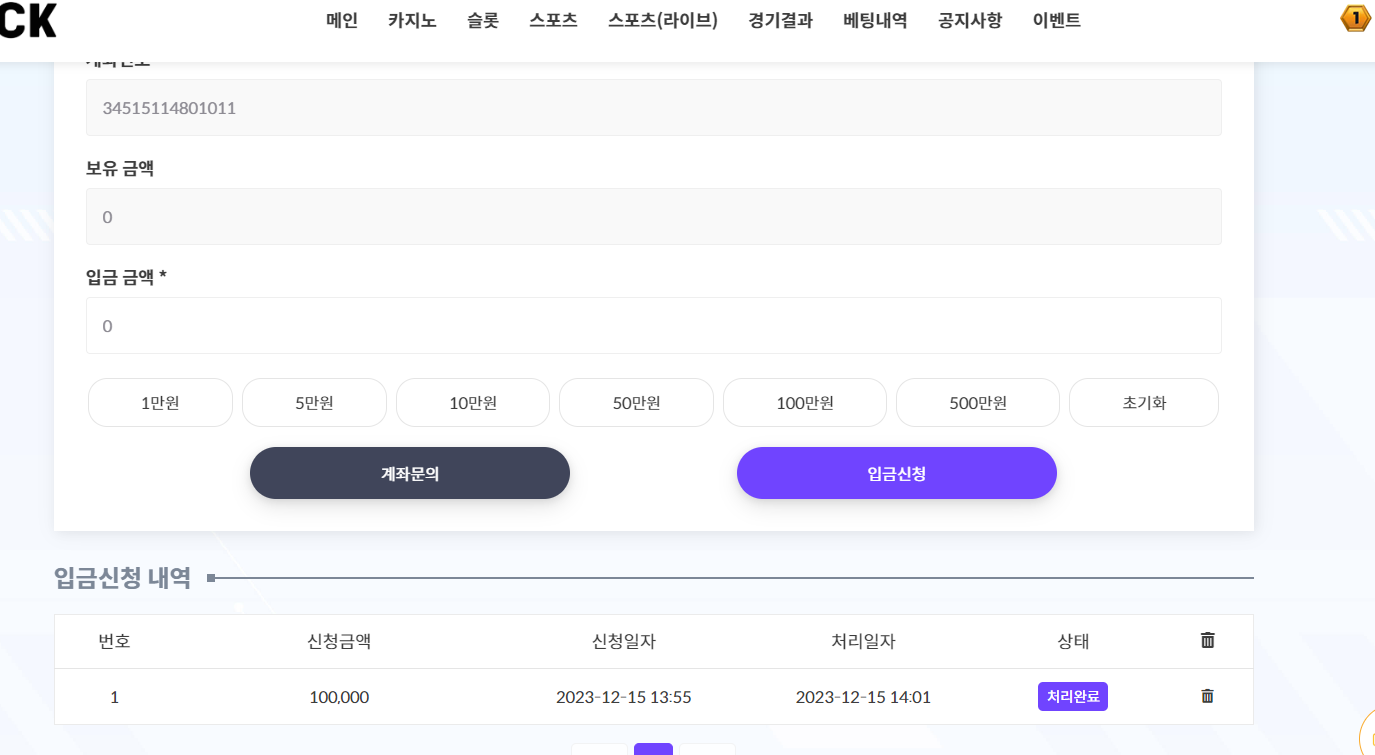Choose the 50만원 quick amount
This screenshot has width=1375, height=755.
pos(636,403)
